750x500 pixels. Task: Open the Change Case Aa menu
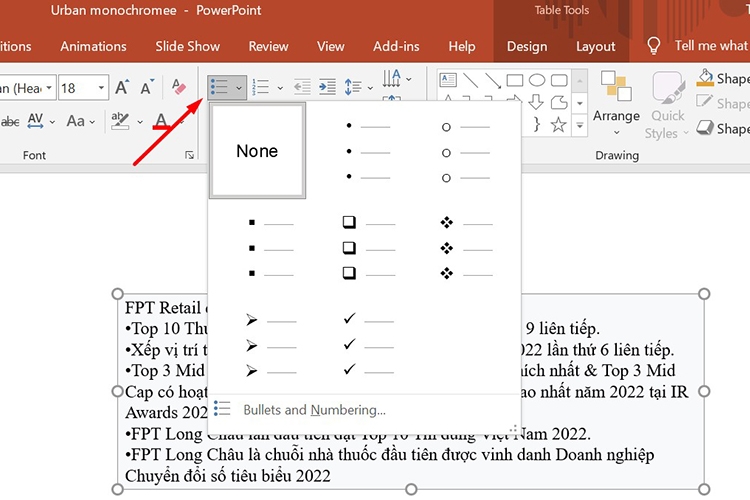(x=80, y=121)
